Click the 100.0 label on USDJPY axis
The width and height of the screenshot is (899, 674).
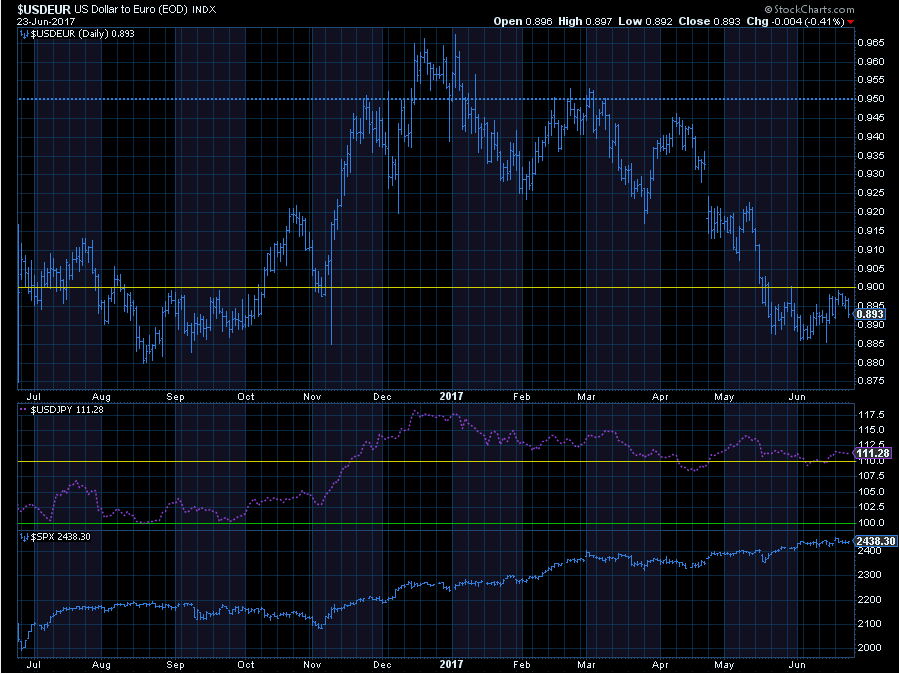tap(871, 523)
